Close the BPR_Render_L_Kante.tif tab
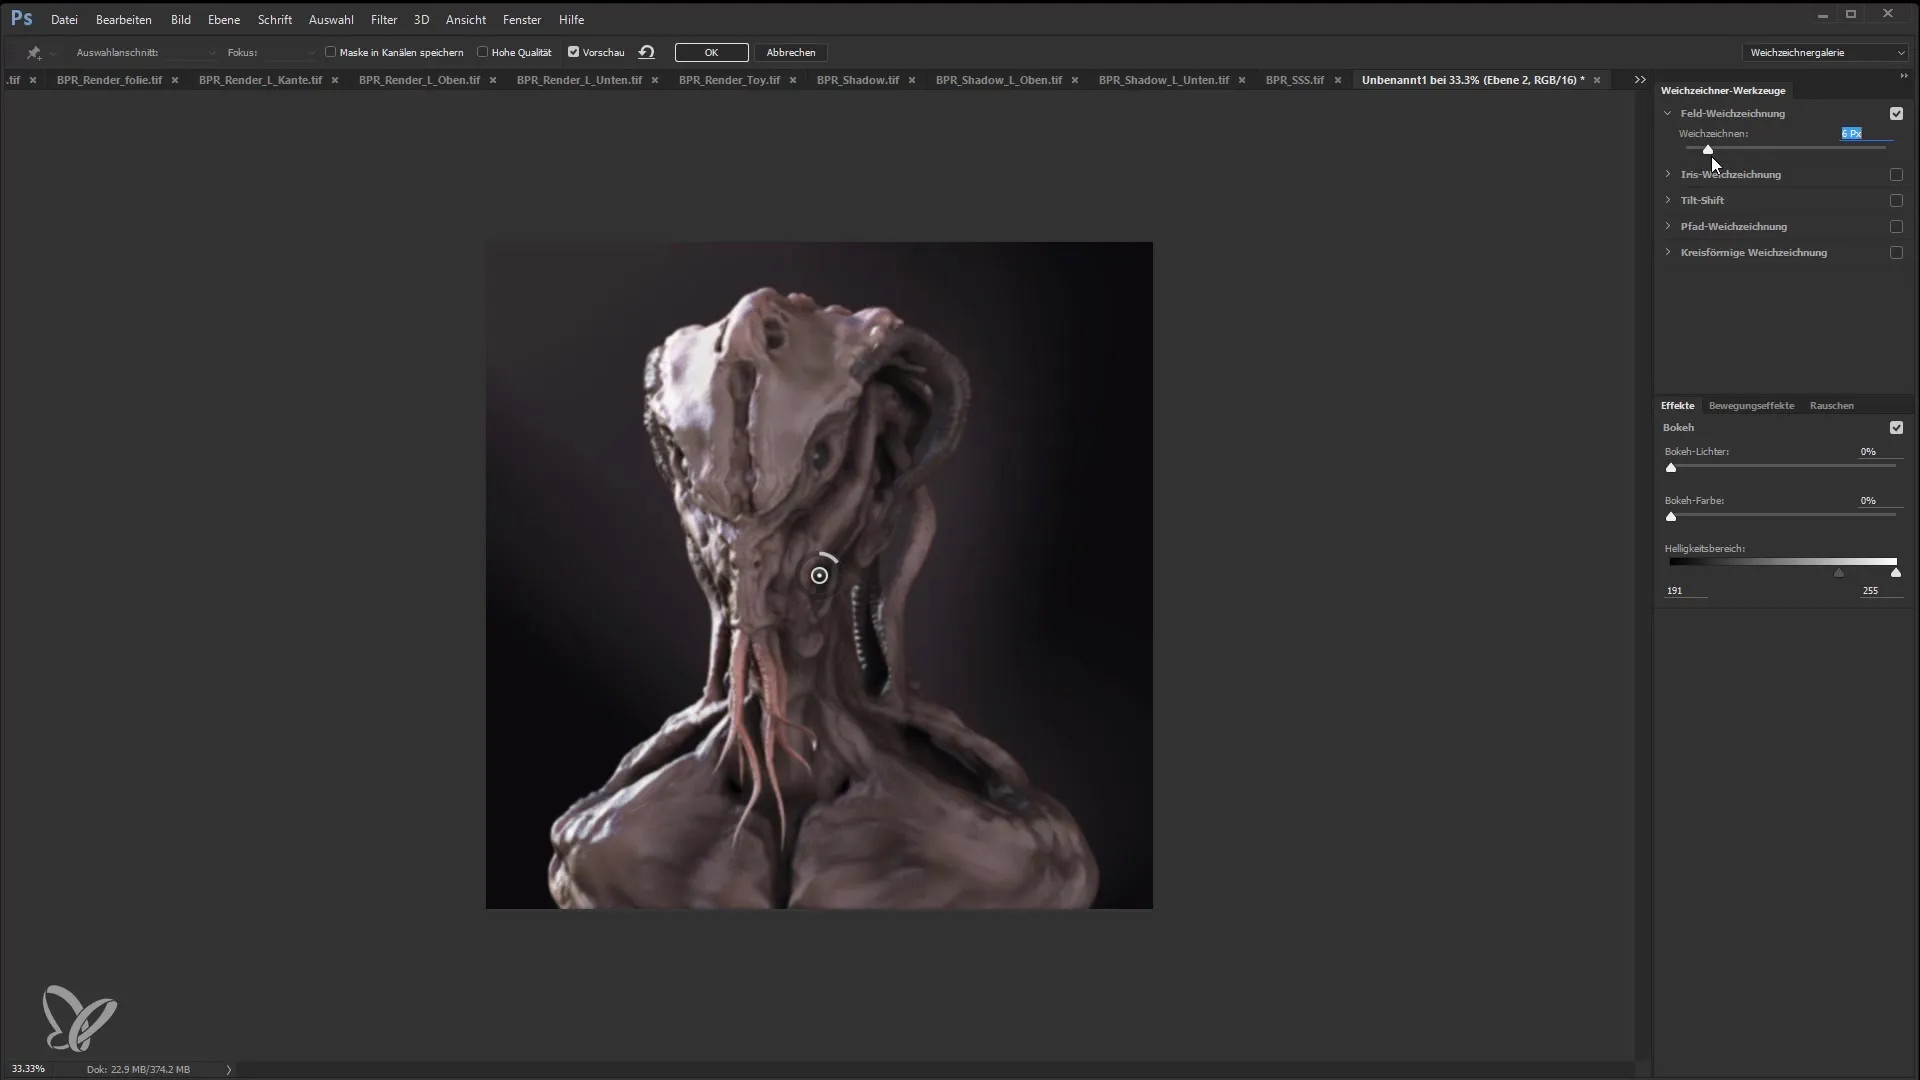The width and height of the screenshot is (1920, 1080). coord(335,80)
